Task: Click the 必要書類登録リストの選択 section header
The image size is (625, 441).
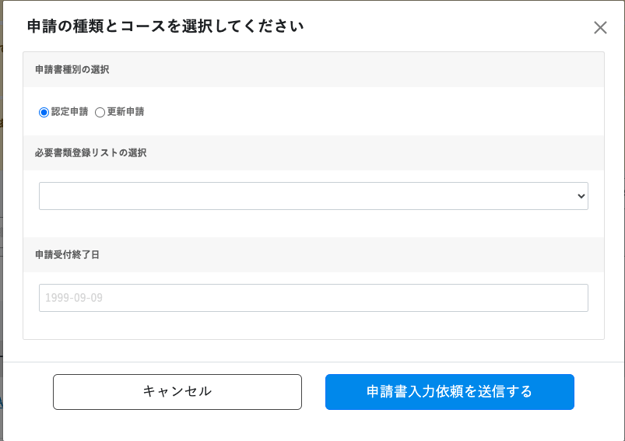Action: pos(91,153)
